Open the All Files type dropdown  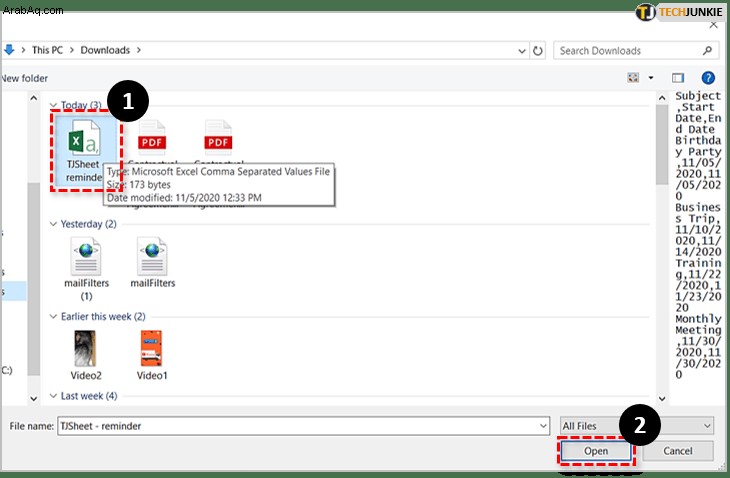click(636, 426)
